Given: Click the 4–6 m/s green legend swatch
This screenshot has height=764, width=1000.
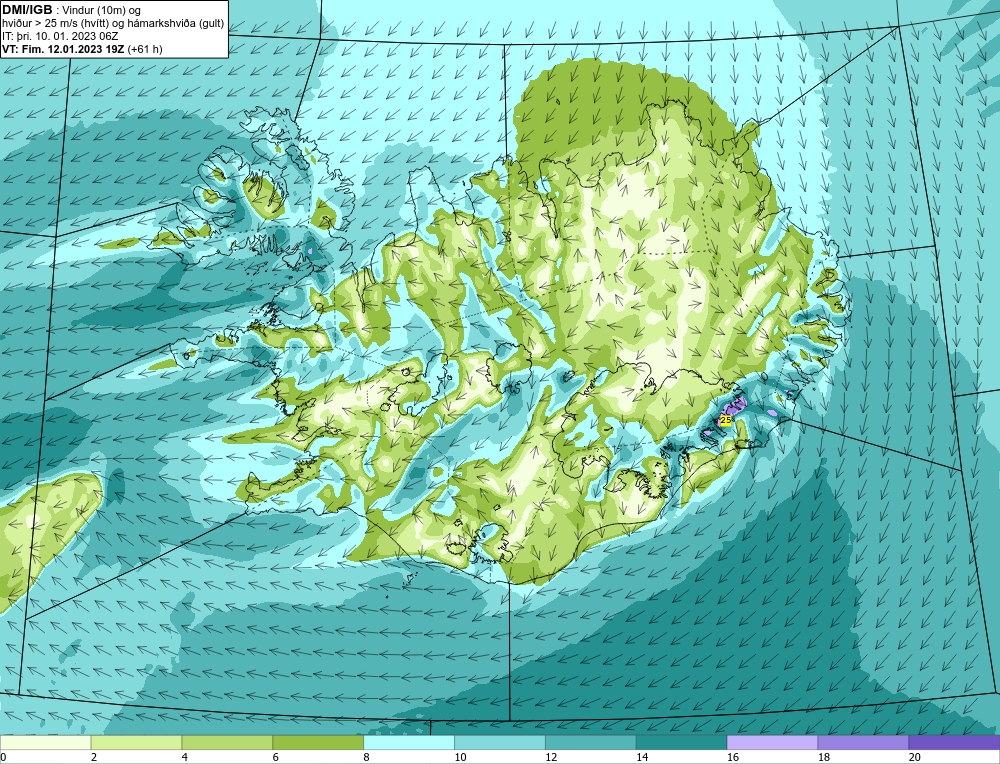Looking at the screenshot, I should (227, 742).
